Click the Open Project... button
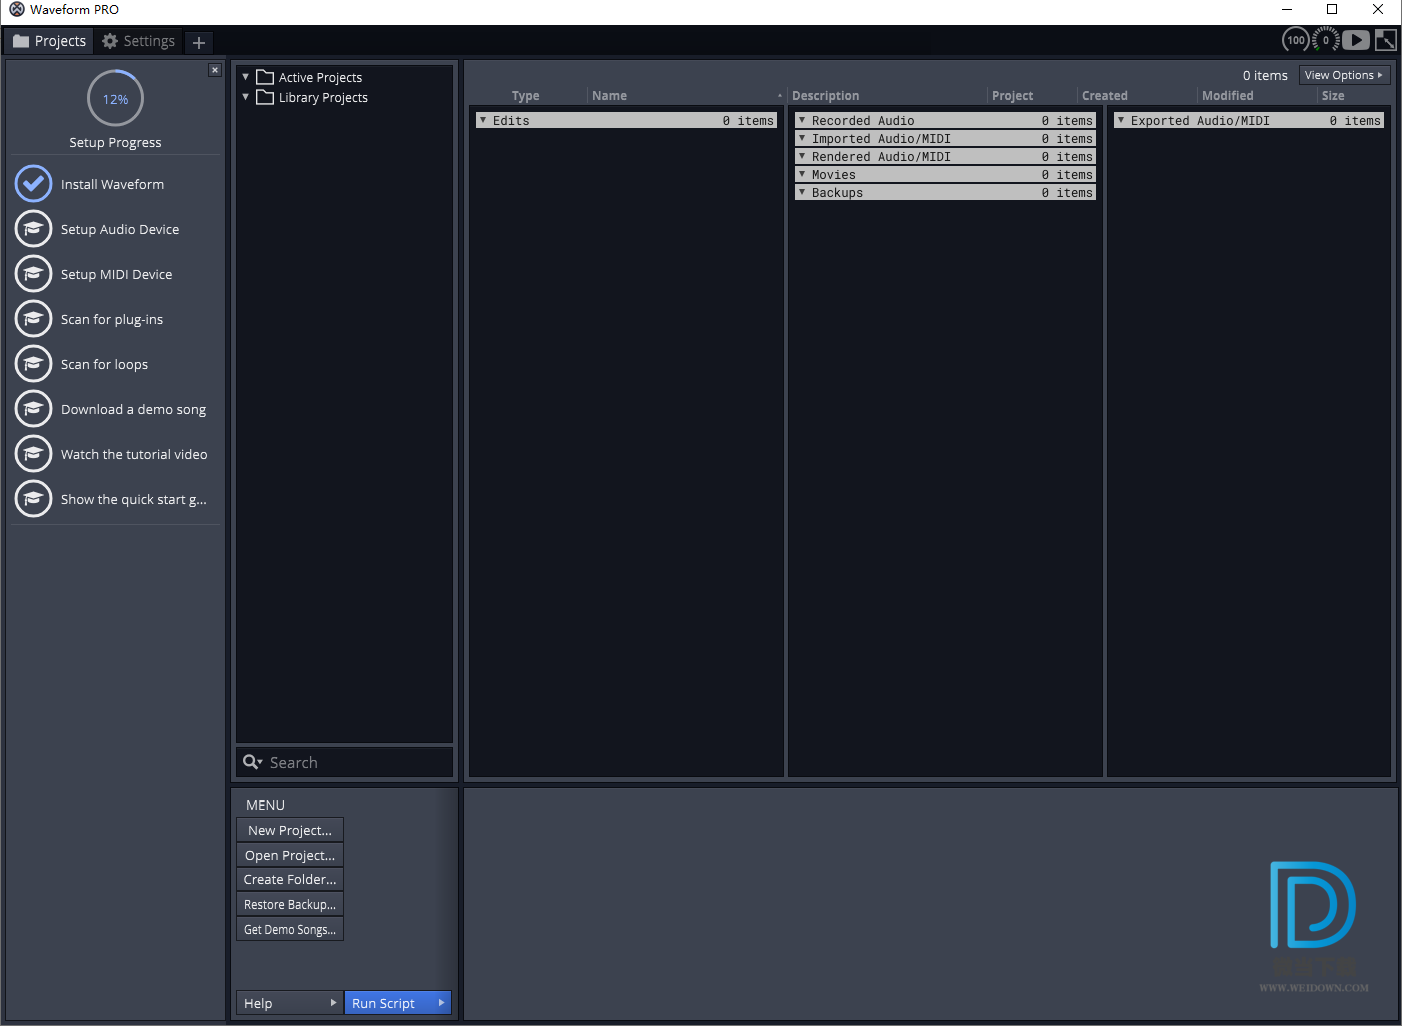The image size is (1402, 1026). [290, 855]
